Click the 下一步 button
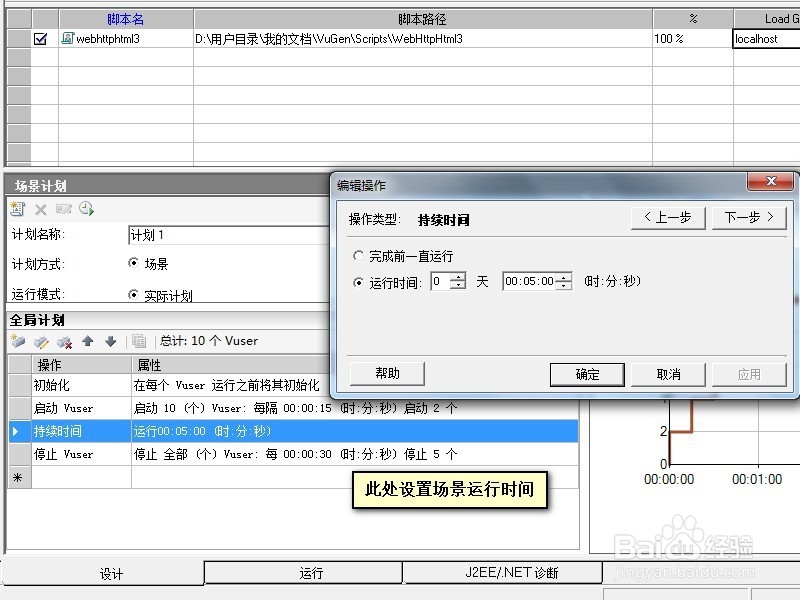The width and height of the screenshot is (800, 600). tap(748, 217)
